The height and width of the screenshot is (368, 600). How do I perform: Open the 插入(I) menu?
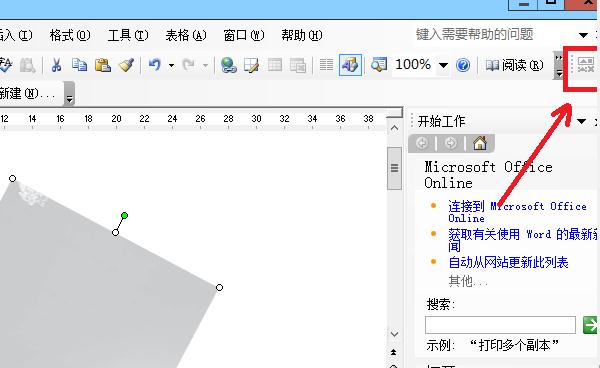[15, 35]
